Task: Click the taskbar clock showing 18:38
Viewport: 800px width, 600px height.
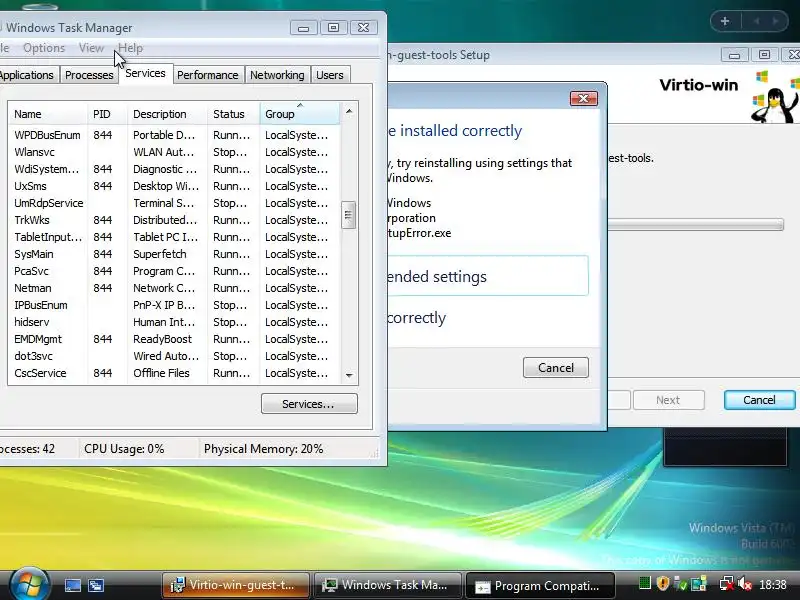Action: point(772,584)
